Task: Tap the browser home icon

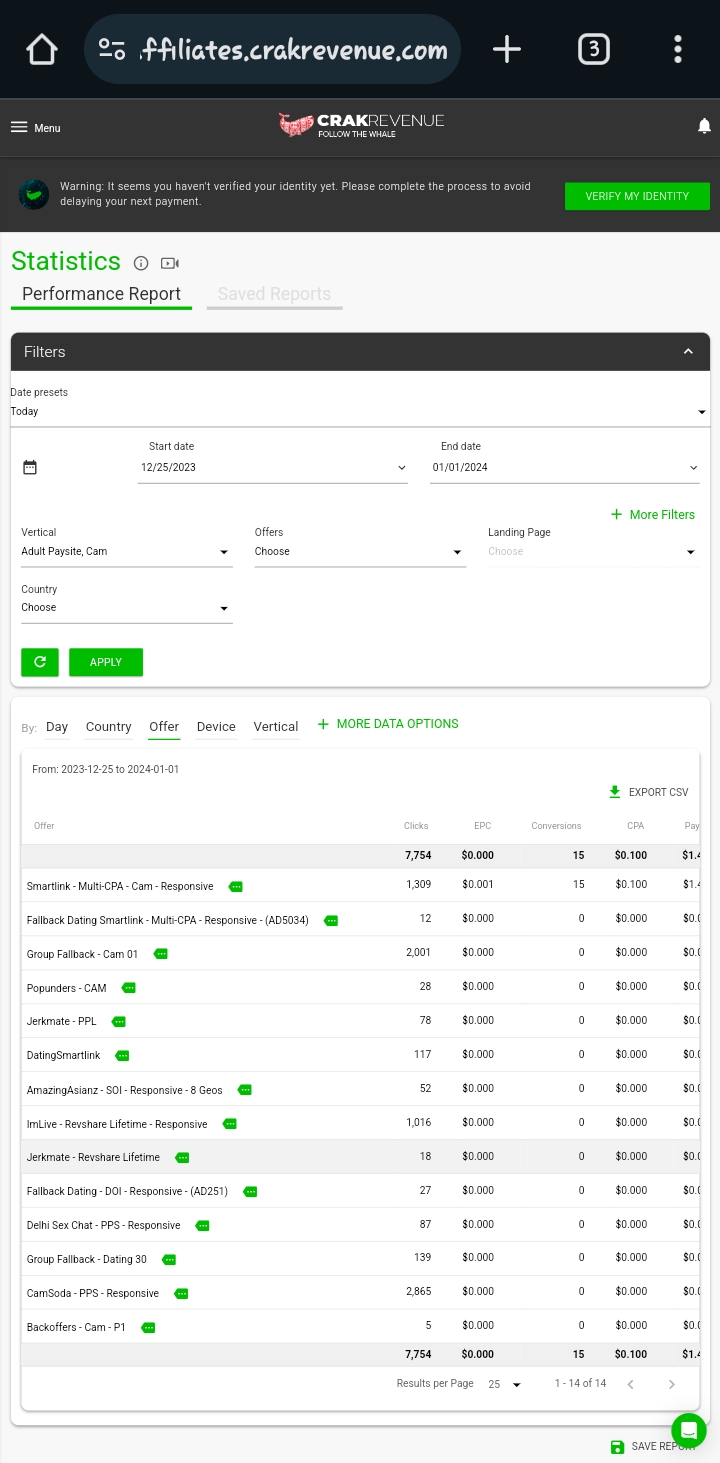Action: 42,49
